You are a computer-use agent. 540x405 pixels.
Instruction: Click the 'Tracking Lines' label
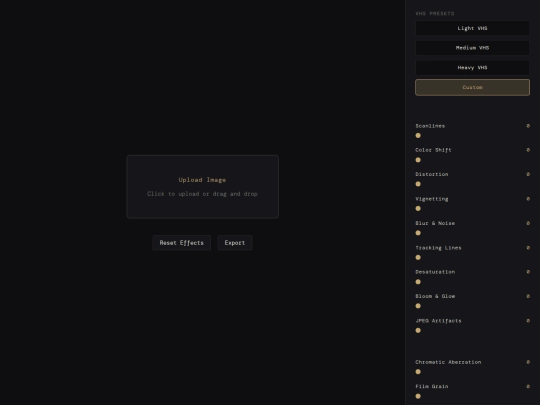coord(438,248)
